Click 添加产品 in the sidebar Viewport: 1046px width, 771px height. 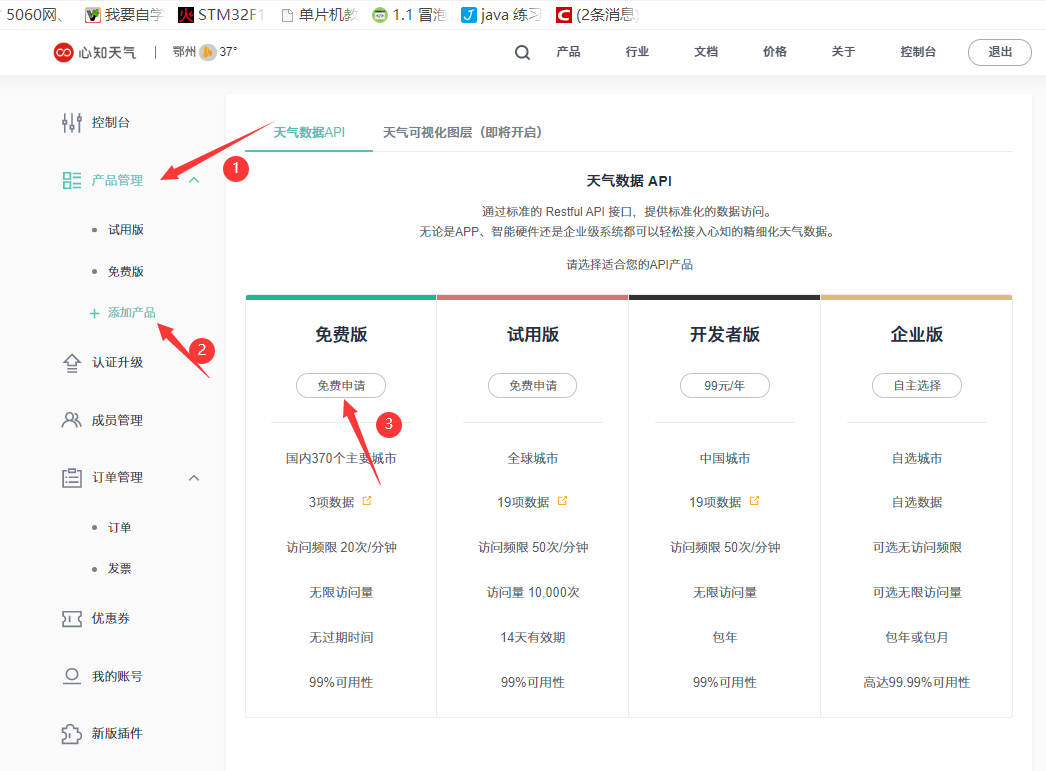(131, 313)
